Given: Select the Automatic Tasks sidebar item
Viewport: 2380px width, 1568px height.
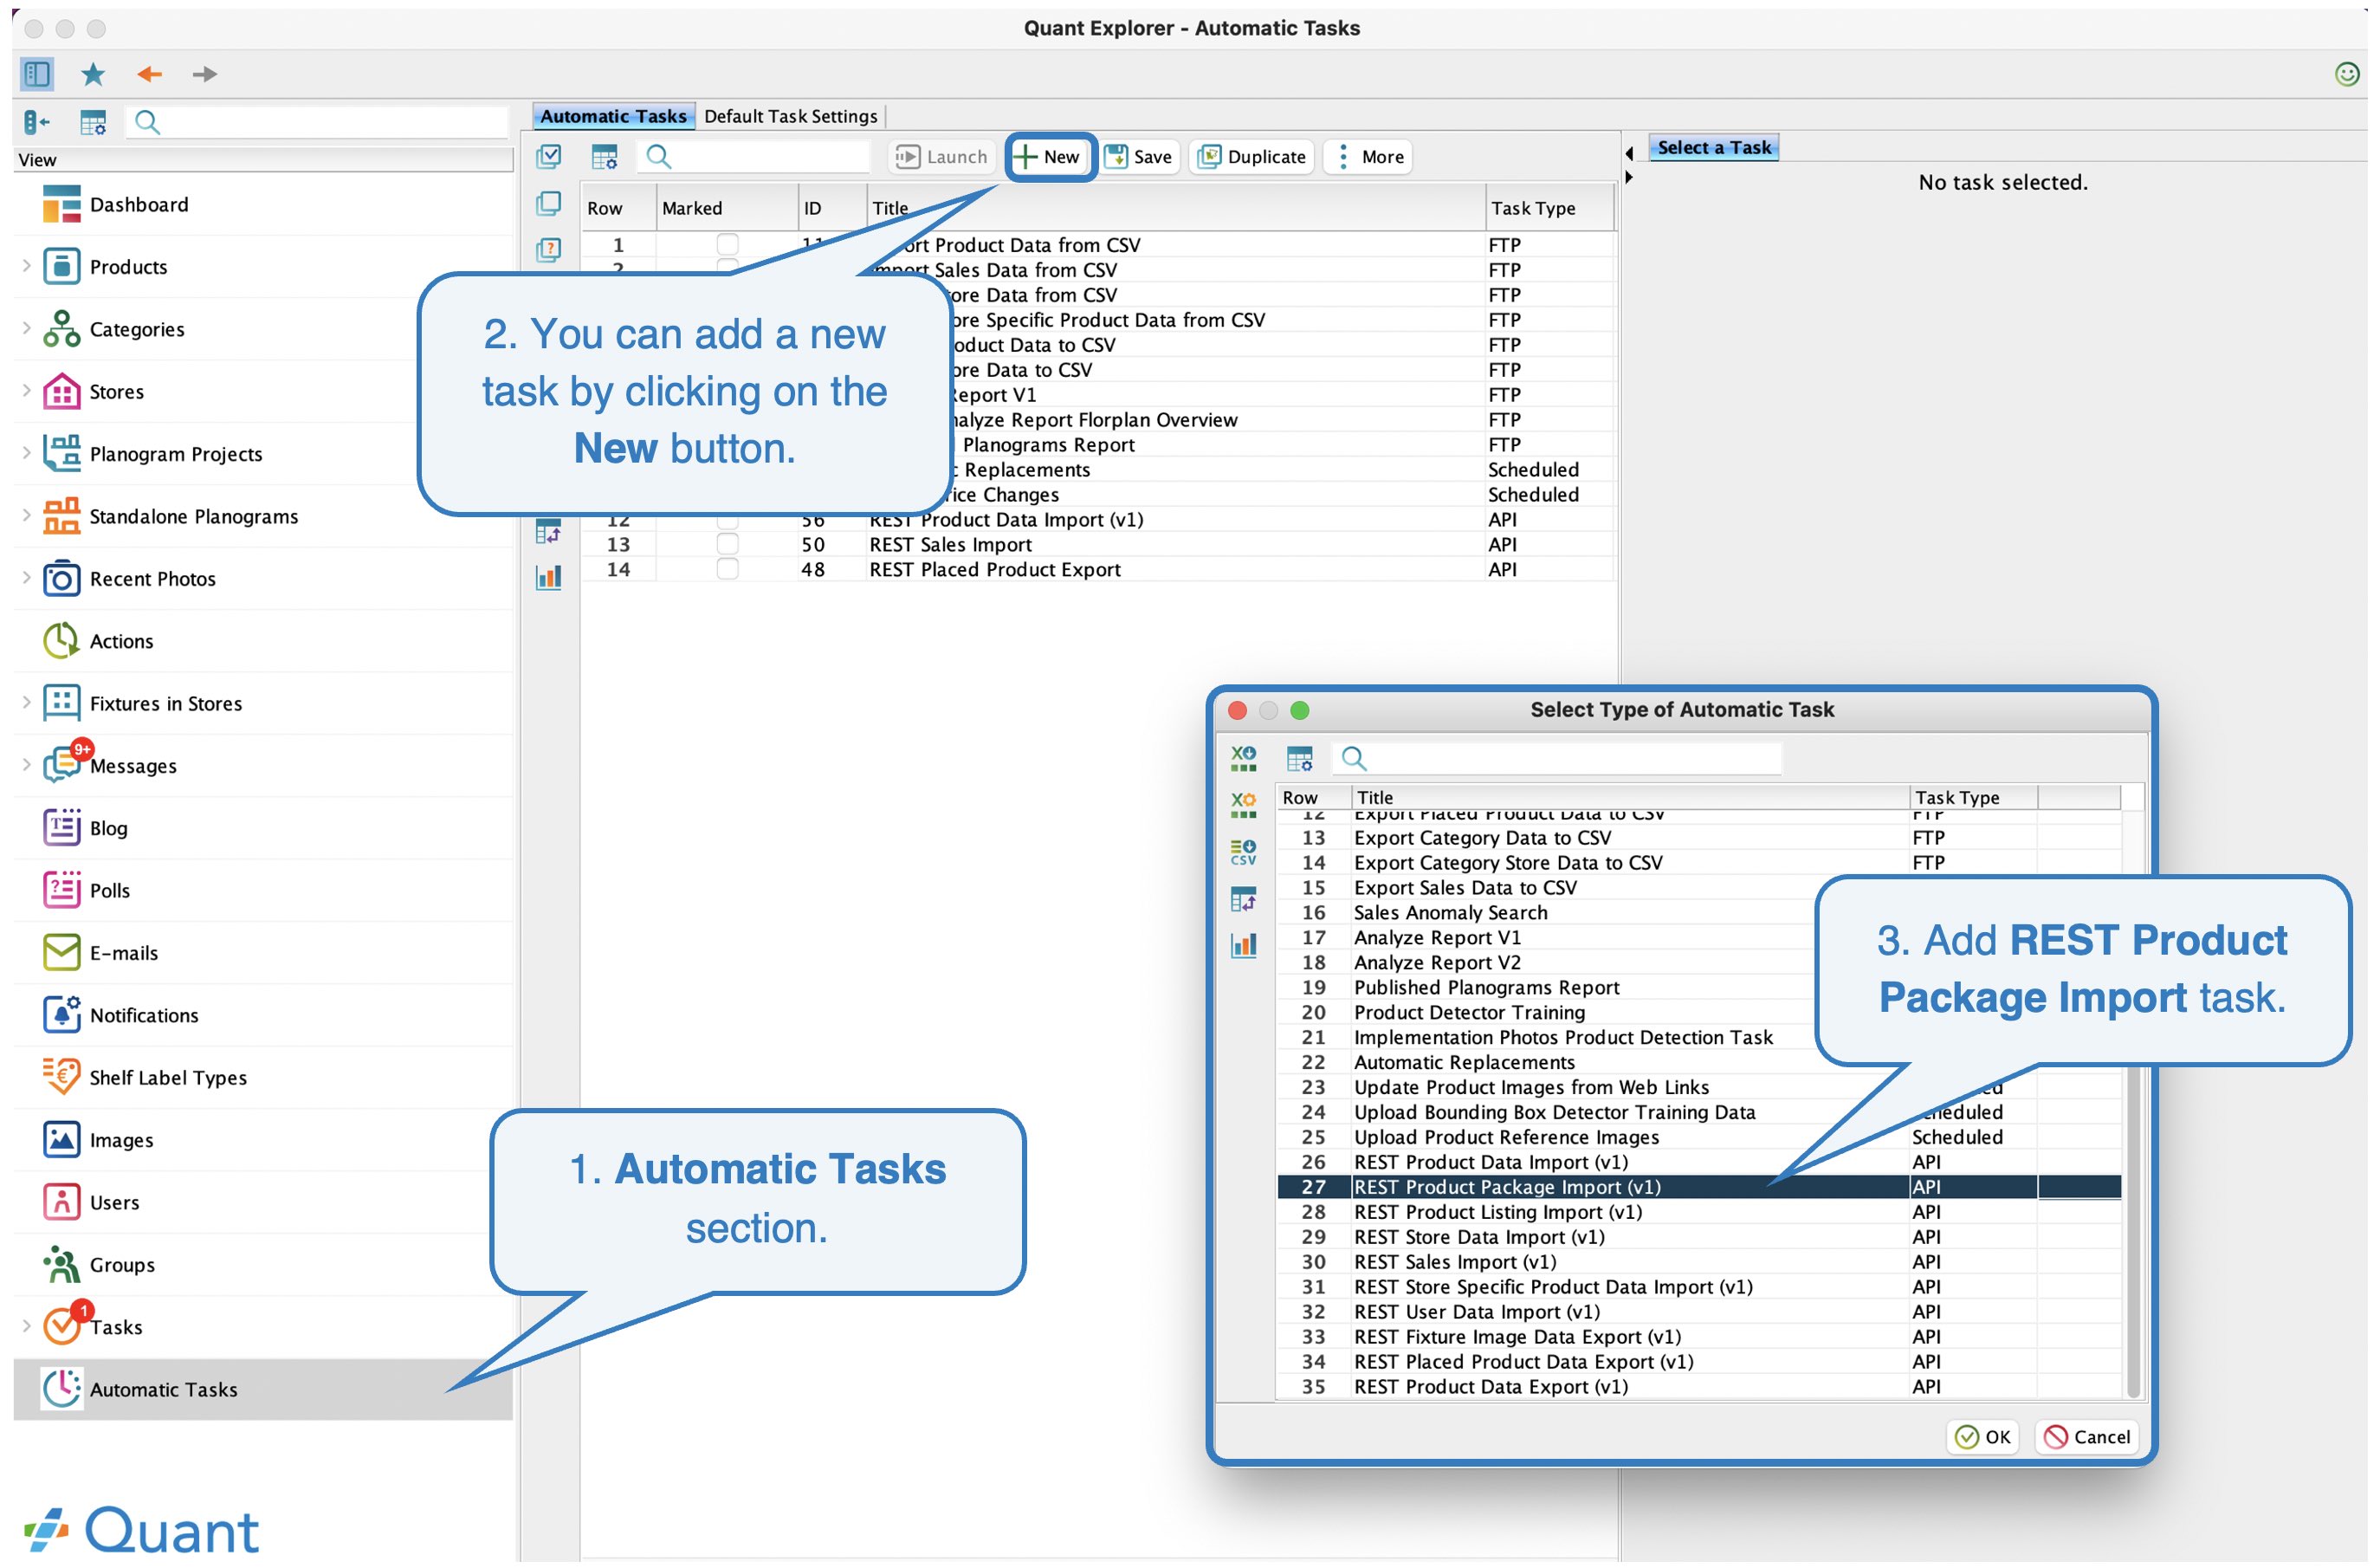Looking at the screenshot, I should click(x=263, y=1390).
